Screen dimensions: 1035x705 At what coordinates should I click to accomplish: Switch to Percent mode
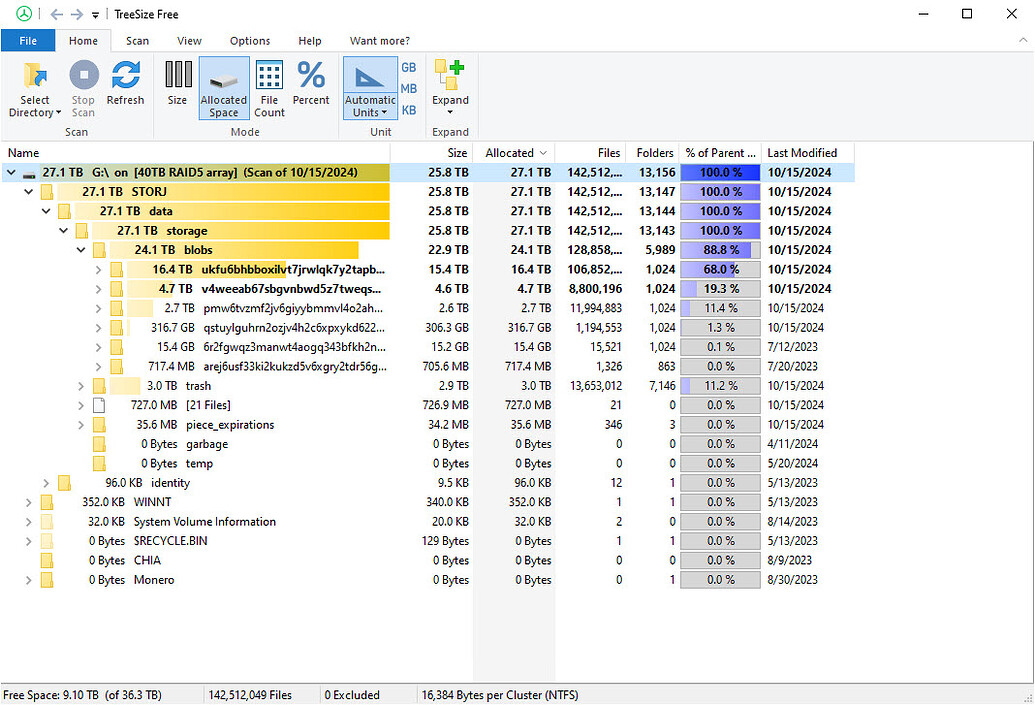point(311,83)
